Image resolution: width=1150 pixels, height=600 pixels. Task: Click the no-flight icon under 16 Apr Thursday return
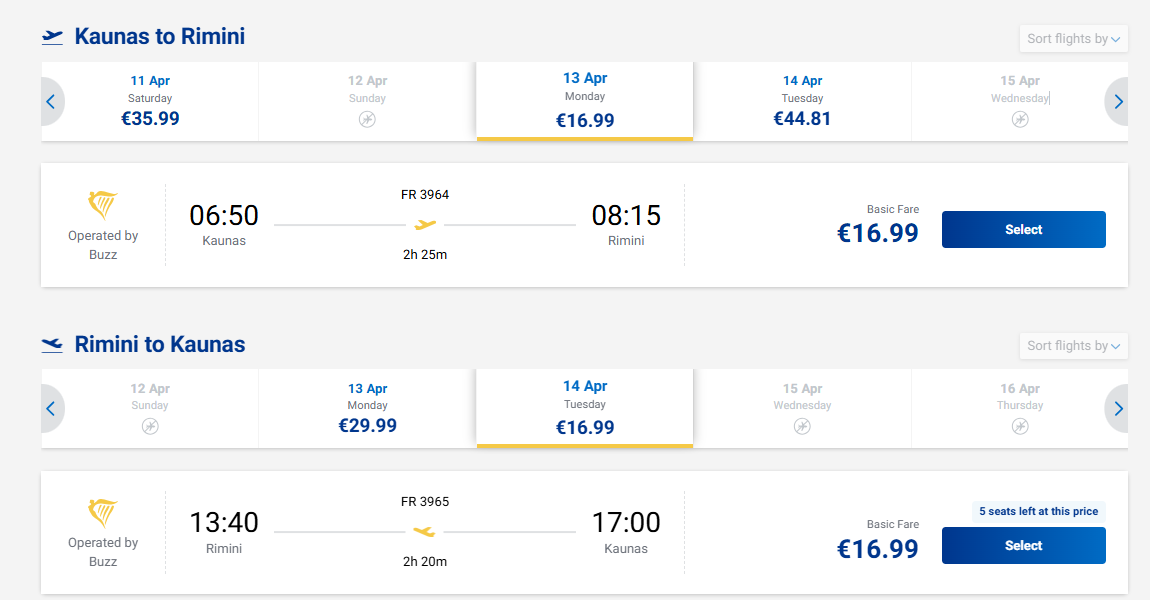click(1019, 427)
